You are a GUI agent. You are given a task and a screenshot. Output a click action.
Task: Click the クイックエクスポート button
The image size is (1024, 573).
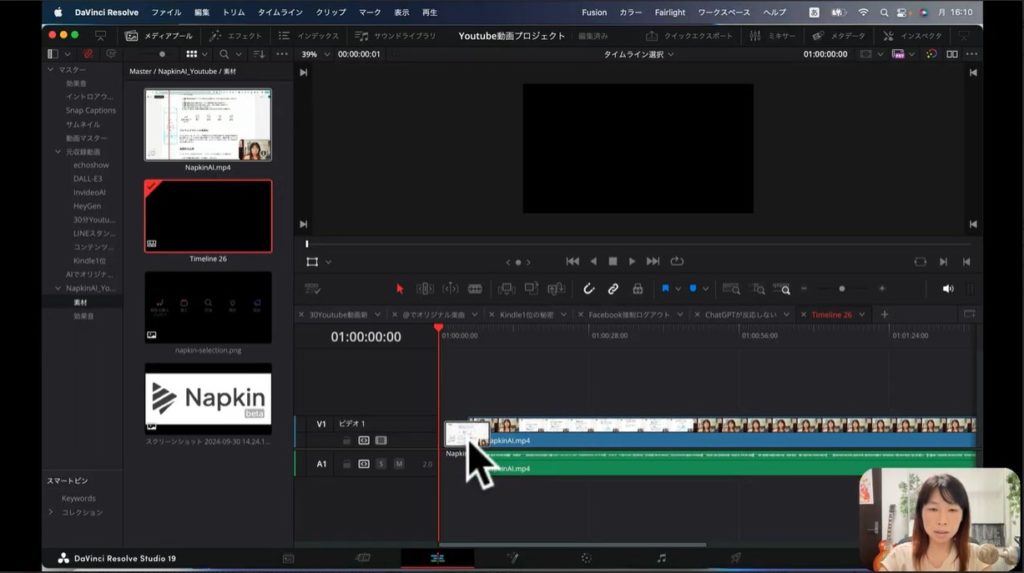[692, 36]
